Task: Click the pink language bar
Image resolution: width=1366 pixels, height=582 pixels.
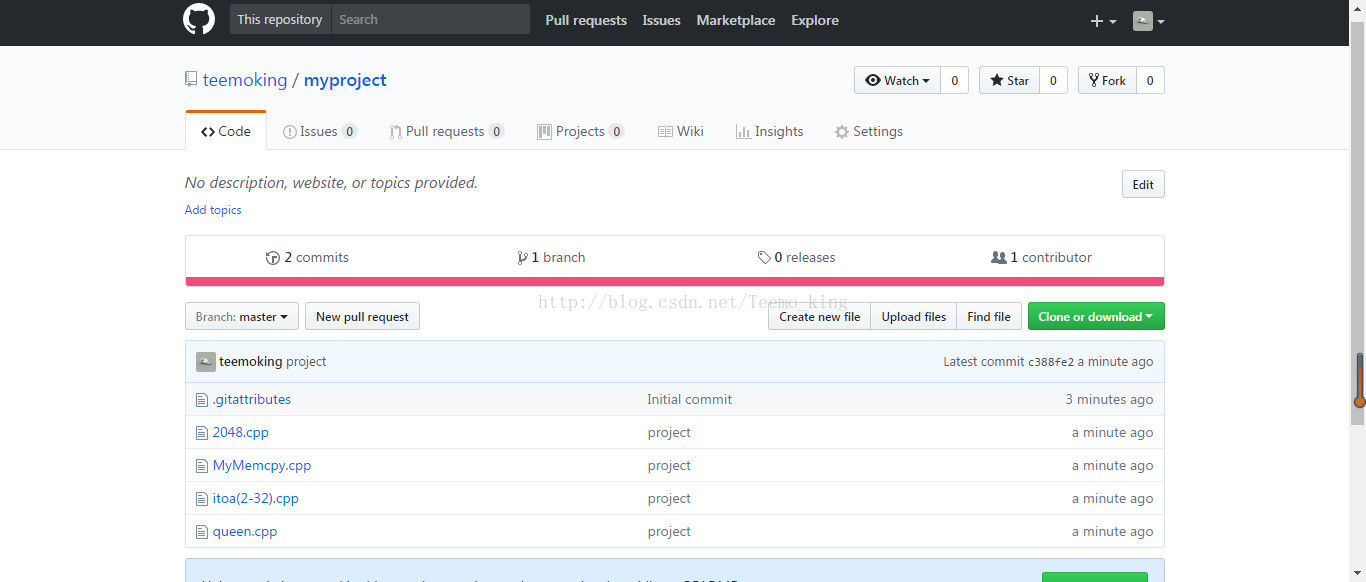Action: pyautogui.click(x=675, y=281)
